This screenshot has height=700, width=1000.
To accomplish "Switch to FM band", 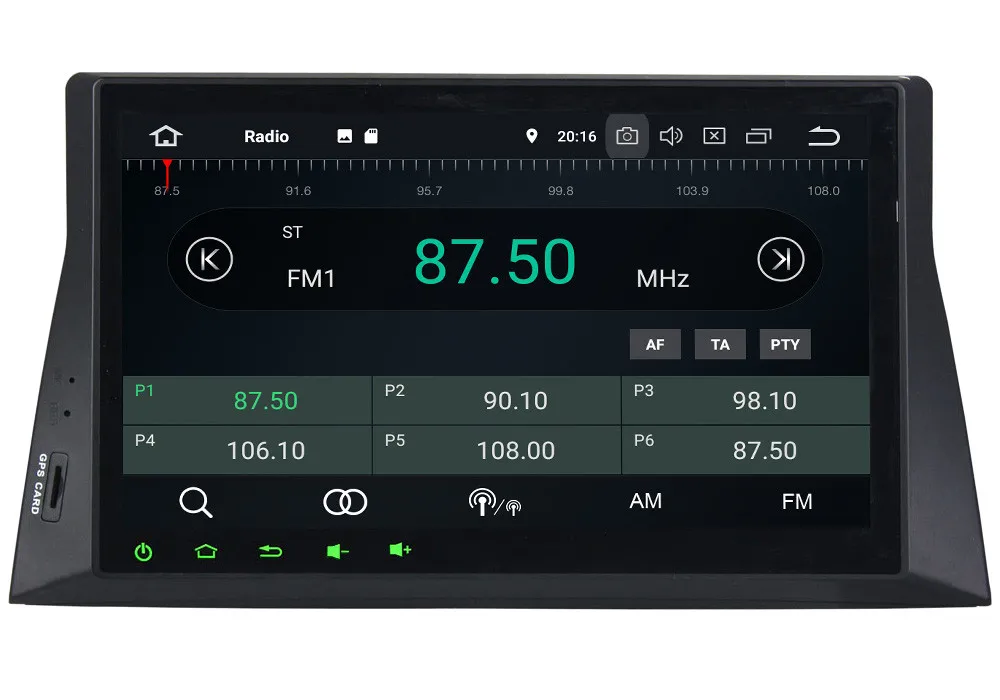I will tap(797, 501).
